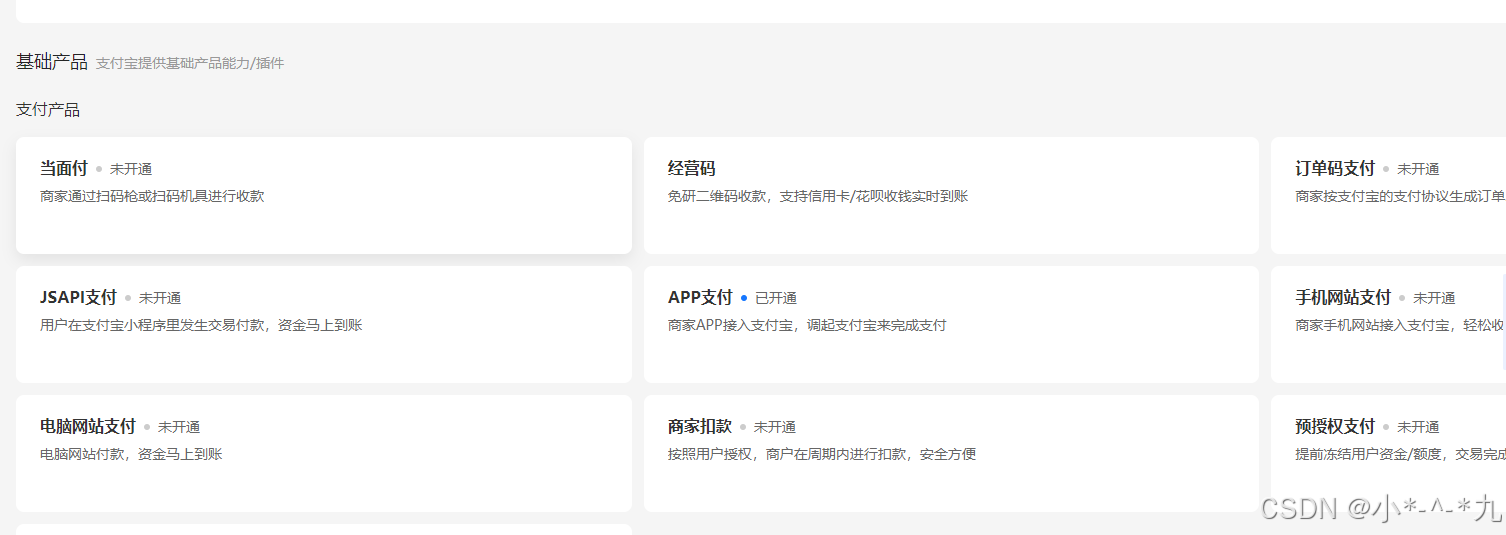Click the 未开通 status beside 订单码支付
Viewport: 1506px width, 535px height.
1418,169
